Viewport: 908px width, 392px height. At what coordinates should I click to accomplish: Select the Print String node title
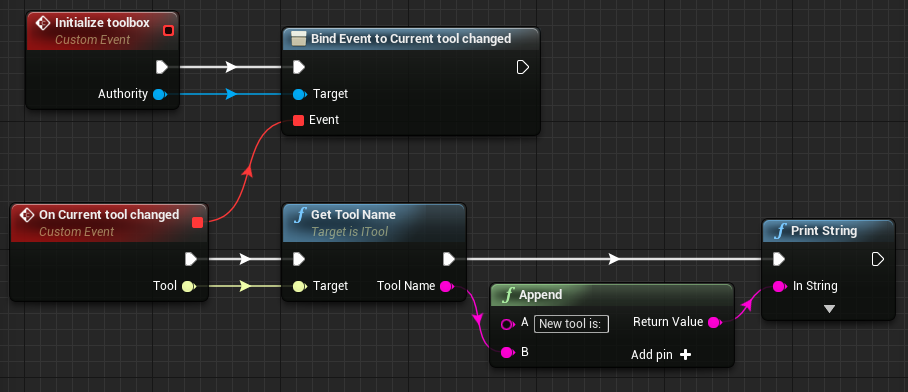click(824, 231)
